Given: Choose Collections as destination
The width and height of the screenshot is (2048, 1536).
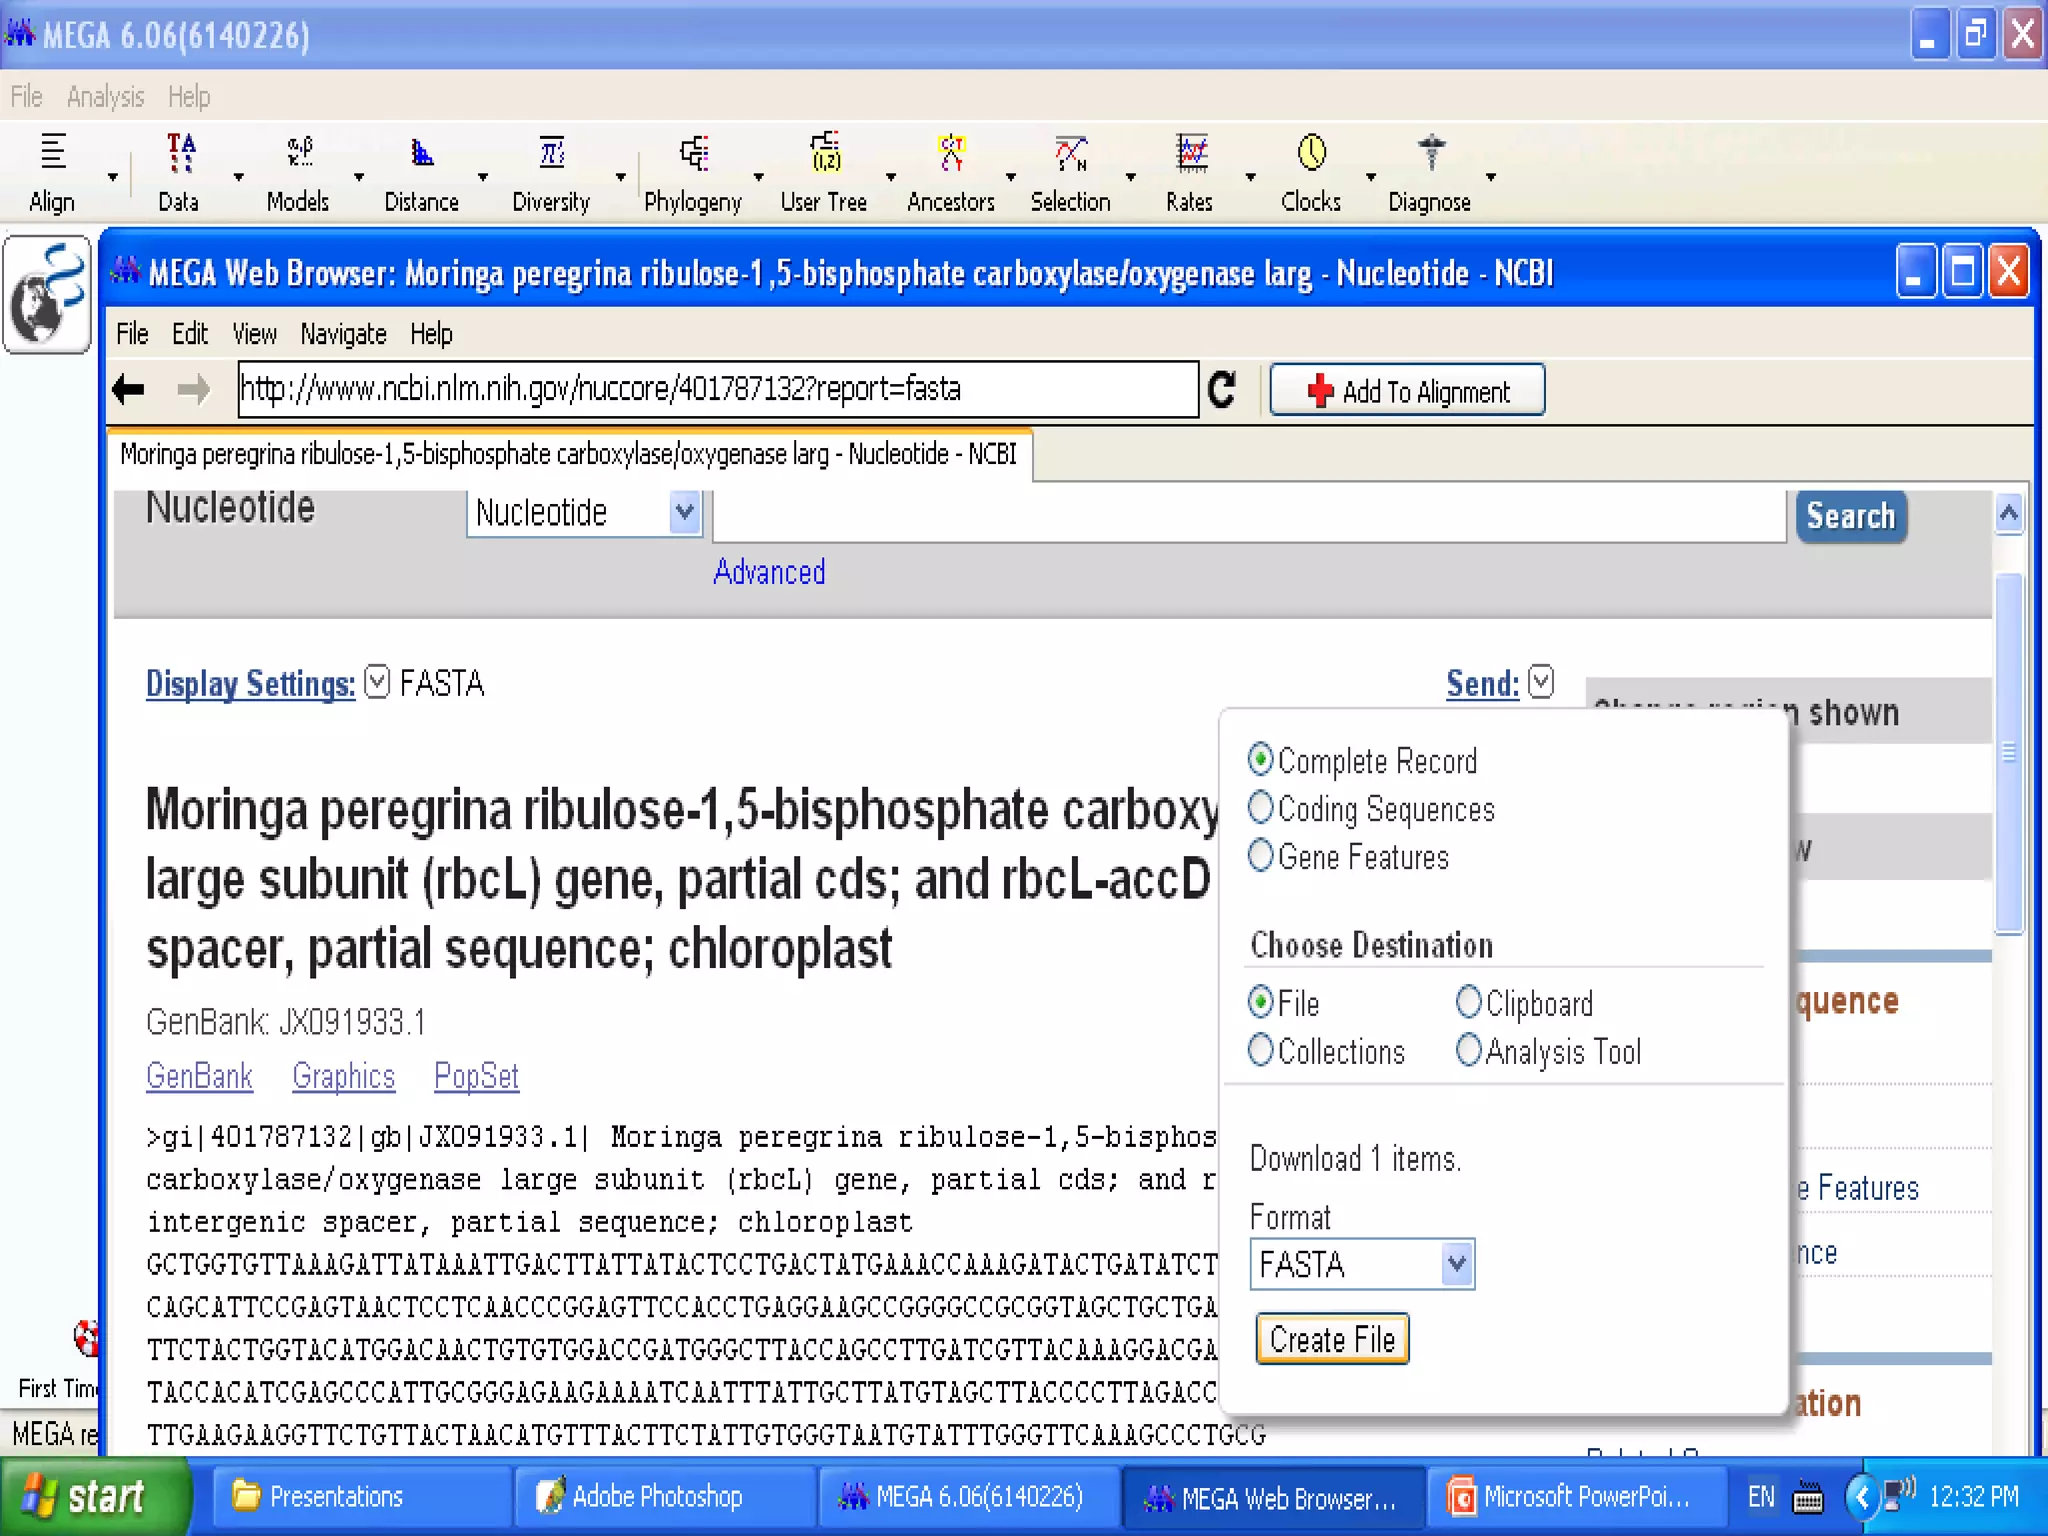Looking at the screenshot, I should (x=1261, y=1049).
